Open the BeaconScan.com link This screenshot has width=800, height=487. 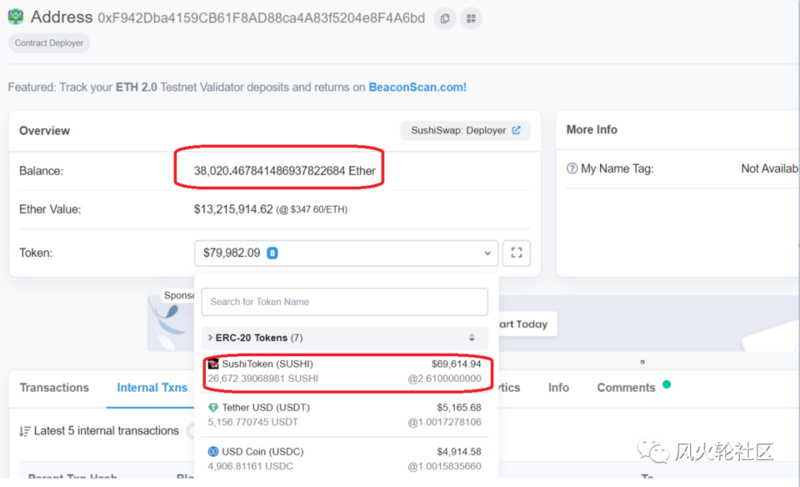[417, 87]
